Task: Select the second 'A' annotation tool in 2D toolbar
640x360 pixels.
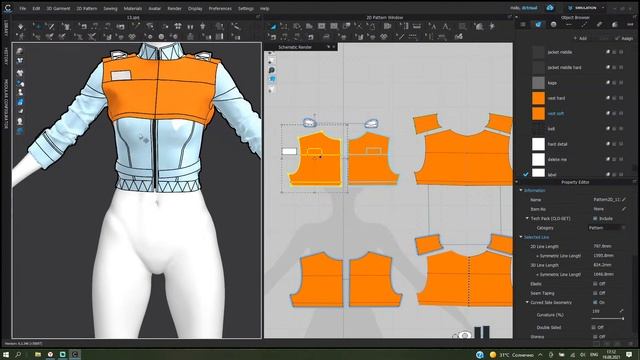Action: pyautogui.click(x=446, y=27)
